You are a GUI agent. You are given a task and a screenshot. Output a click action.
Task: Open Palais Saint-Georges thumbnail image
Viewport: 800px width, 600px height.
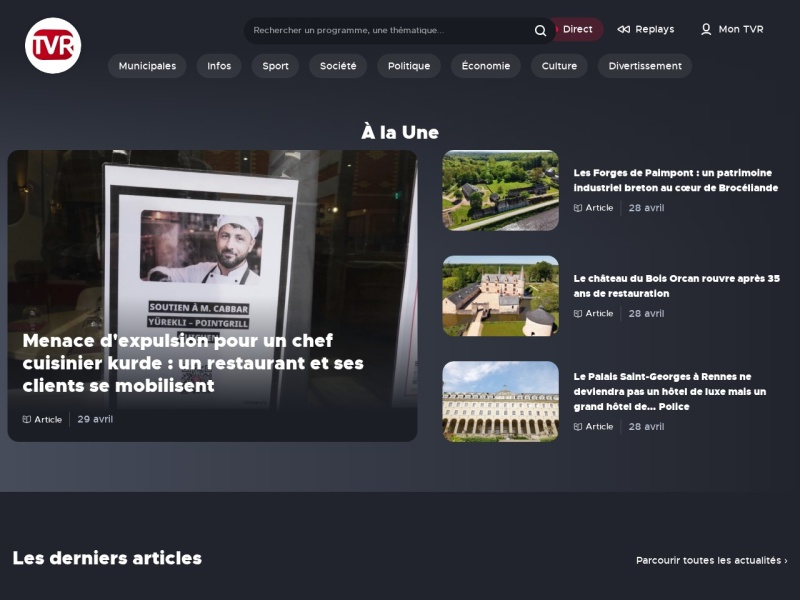(501, 402)
